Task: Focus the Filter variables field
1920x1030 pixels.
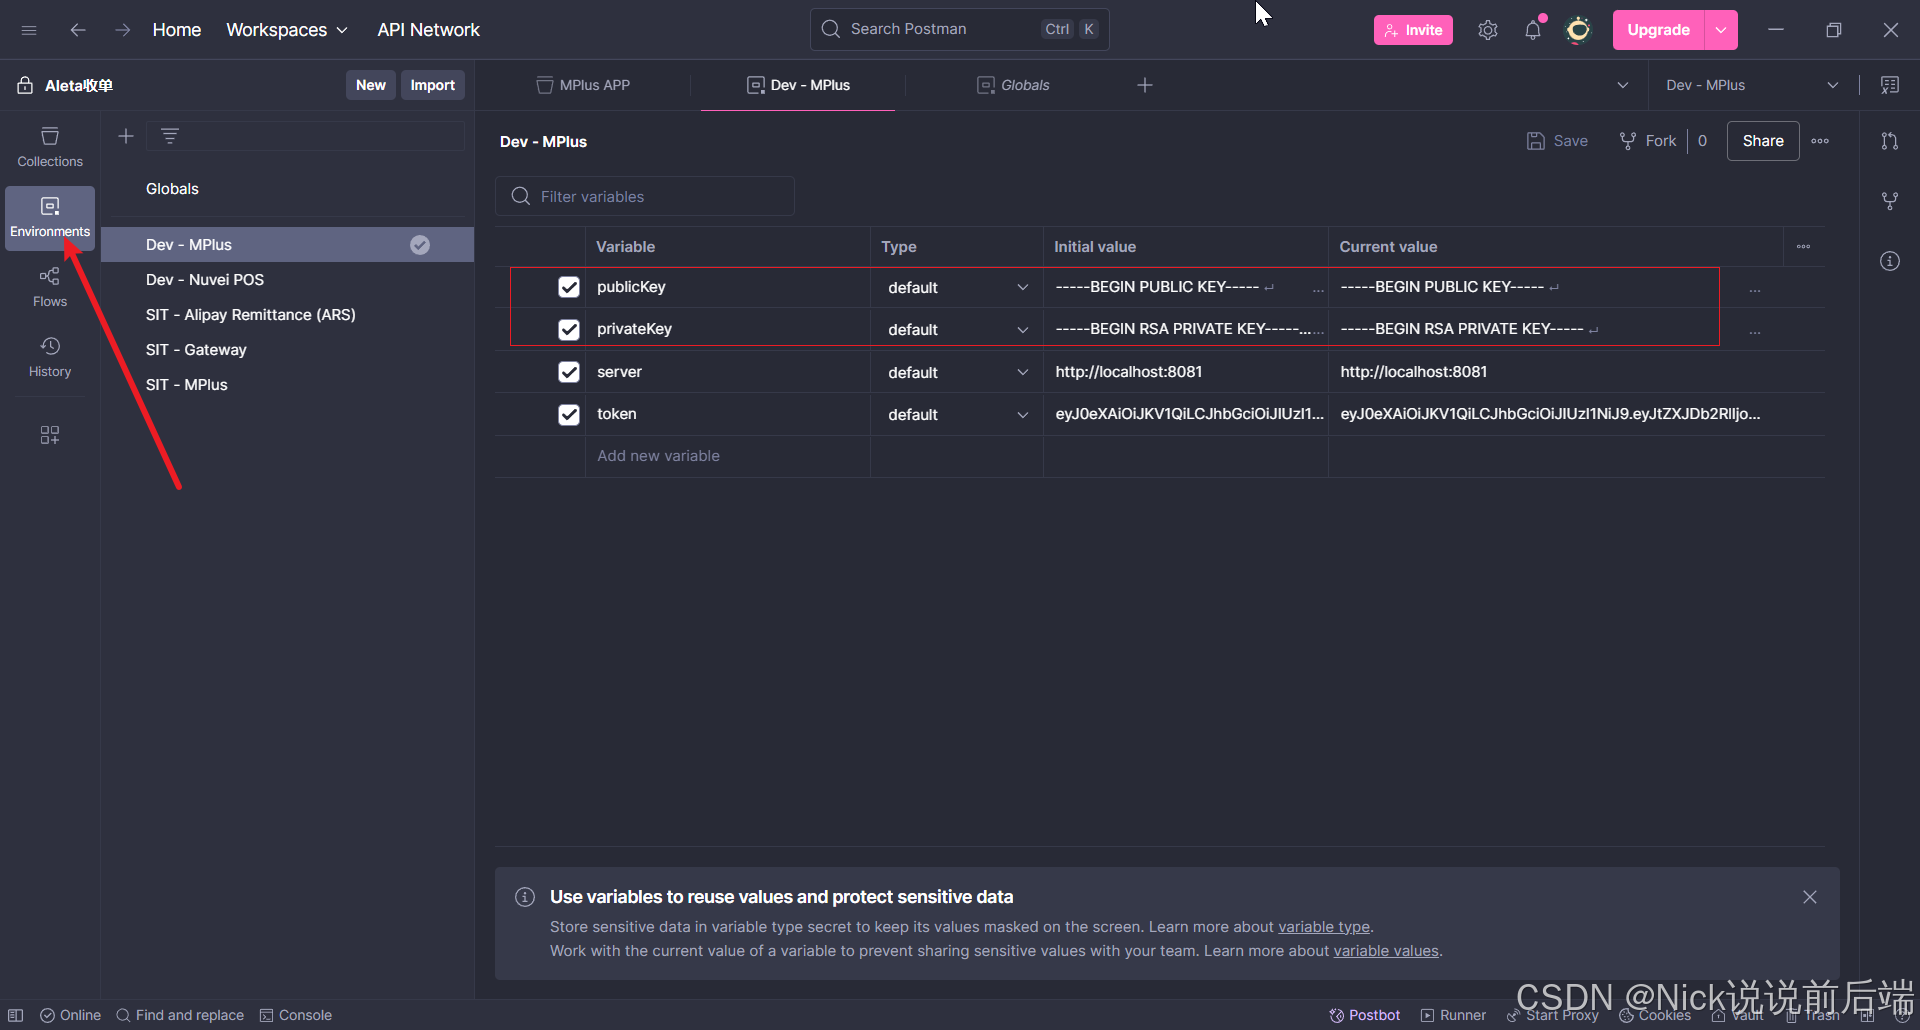Action: (x=645, y=197)
